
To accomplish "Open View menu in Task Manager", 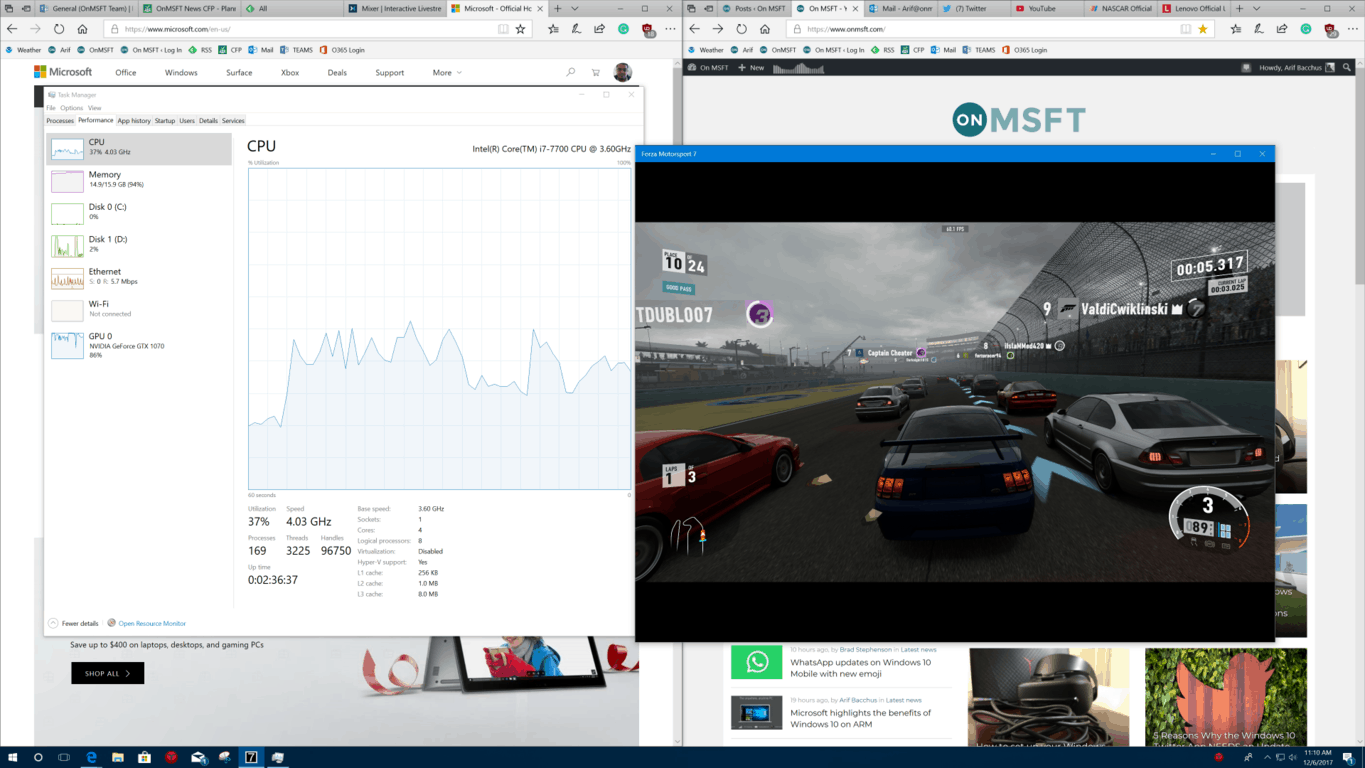I will 94,108.
